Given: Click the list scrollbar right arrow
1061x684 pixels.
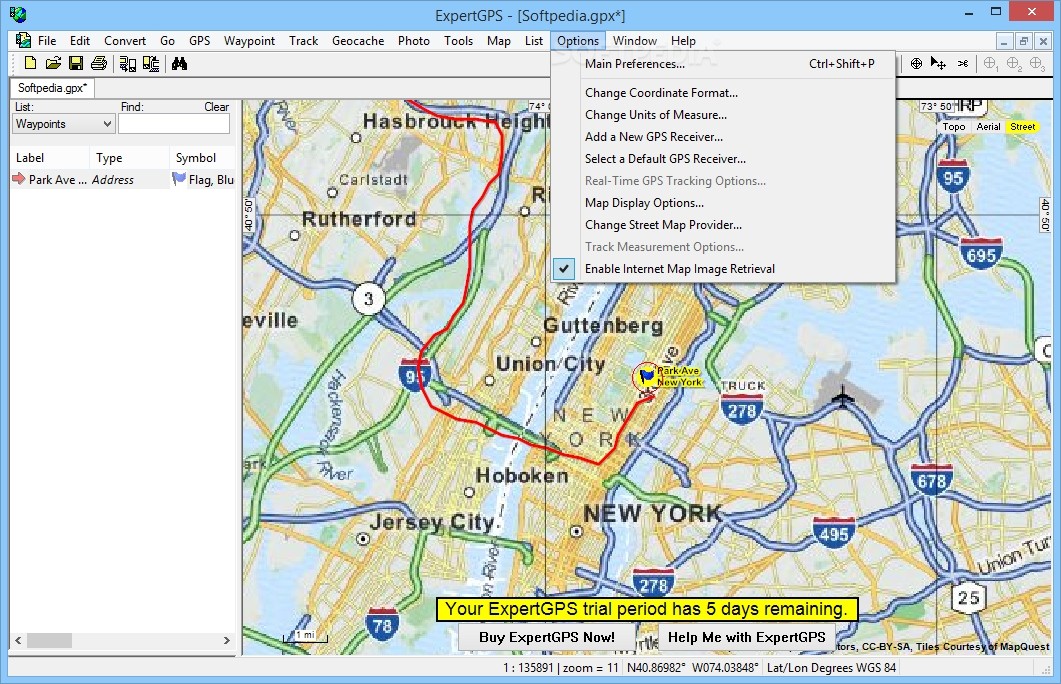Looking at the screenshot, I should click(227, 640).
